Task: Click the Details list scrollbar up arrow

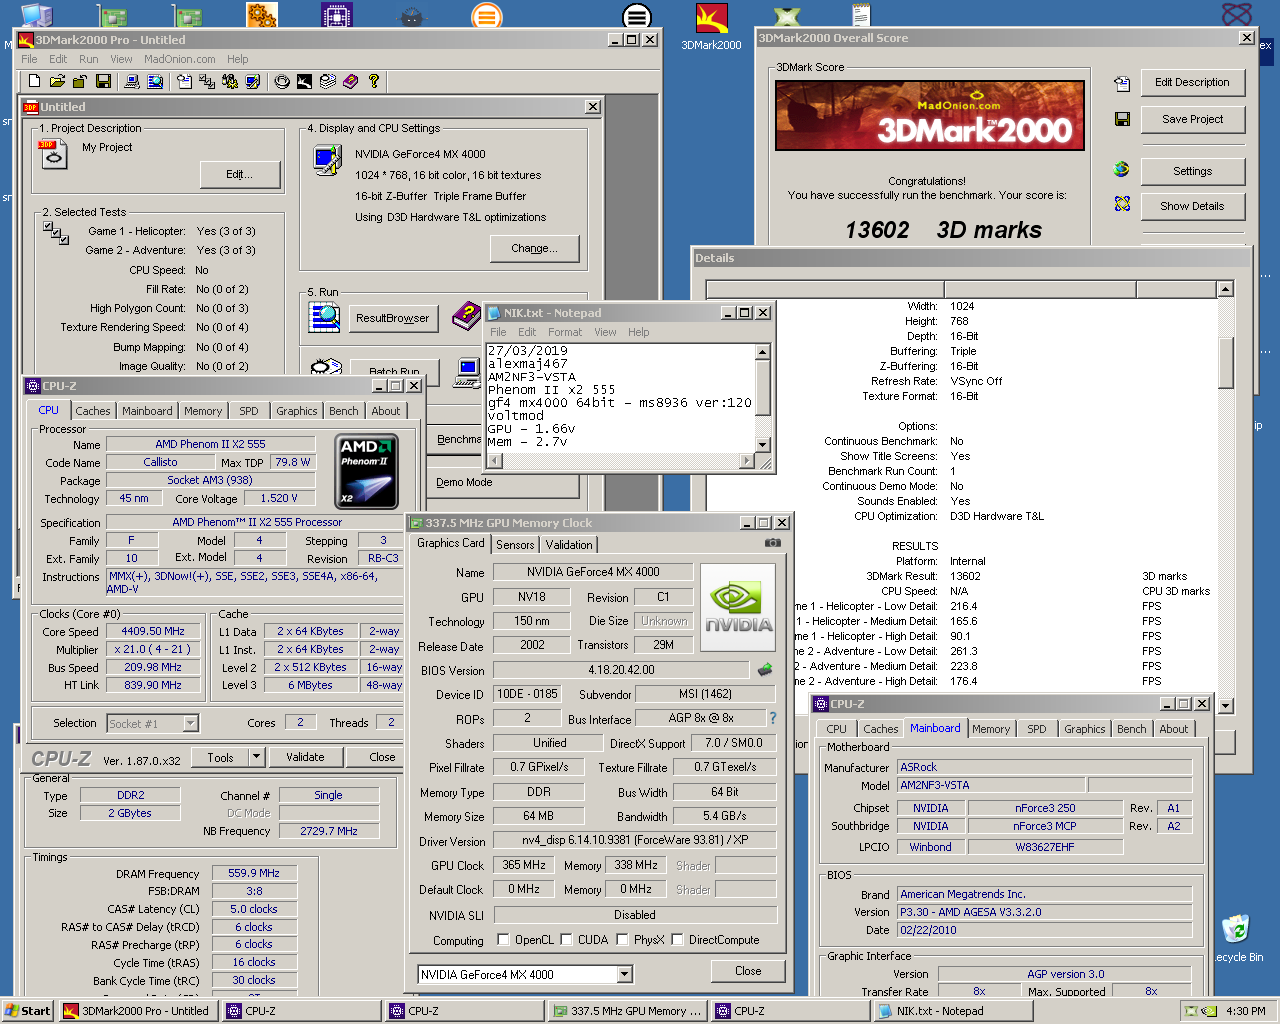Action: click(1225, 289)
